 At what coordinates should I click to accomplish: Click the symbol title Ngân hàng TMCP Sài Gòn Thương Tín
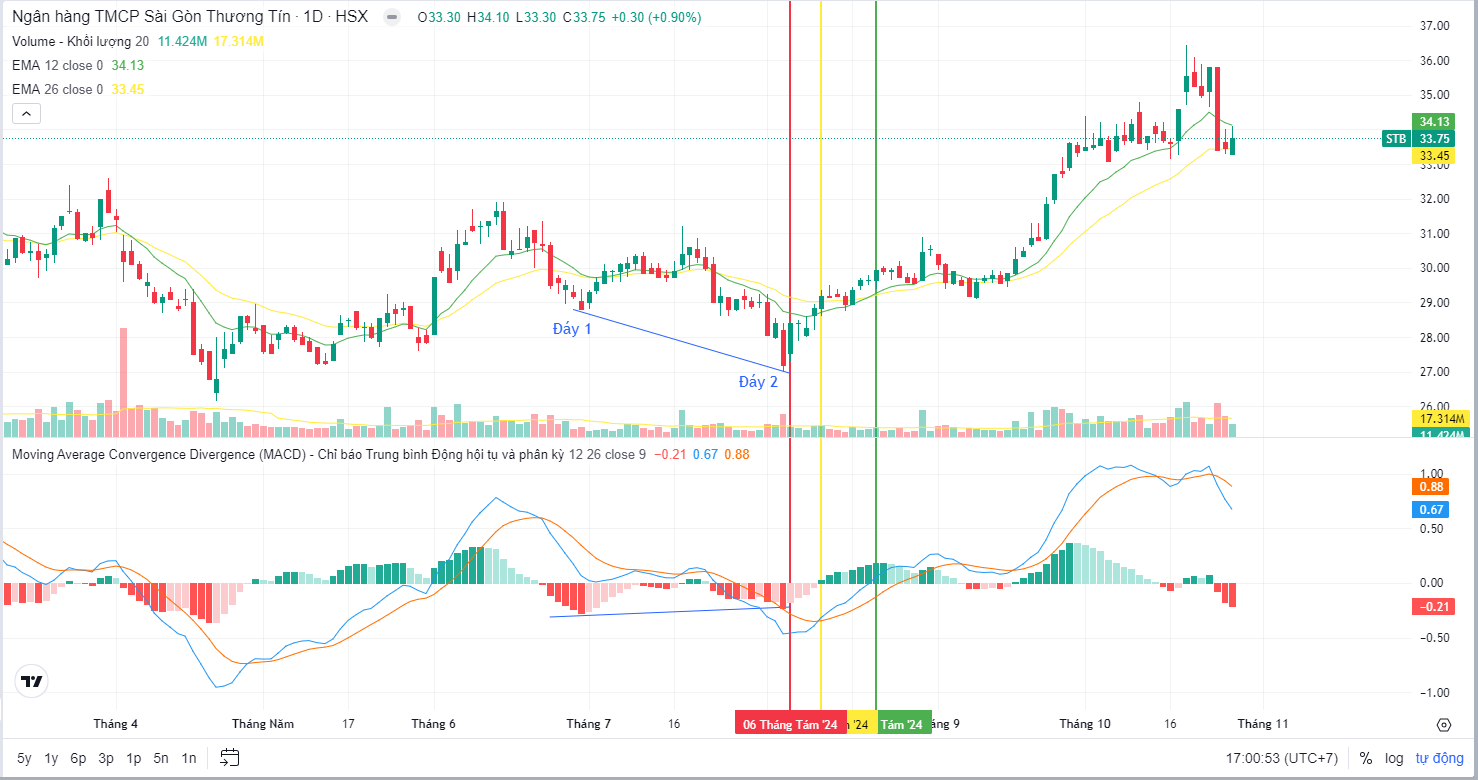[152, 17]
